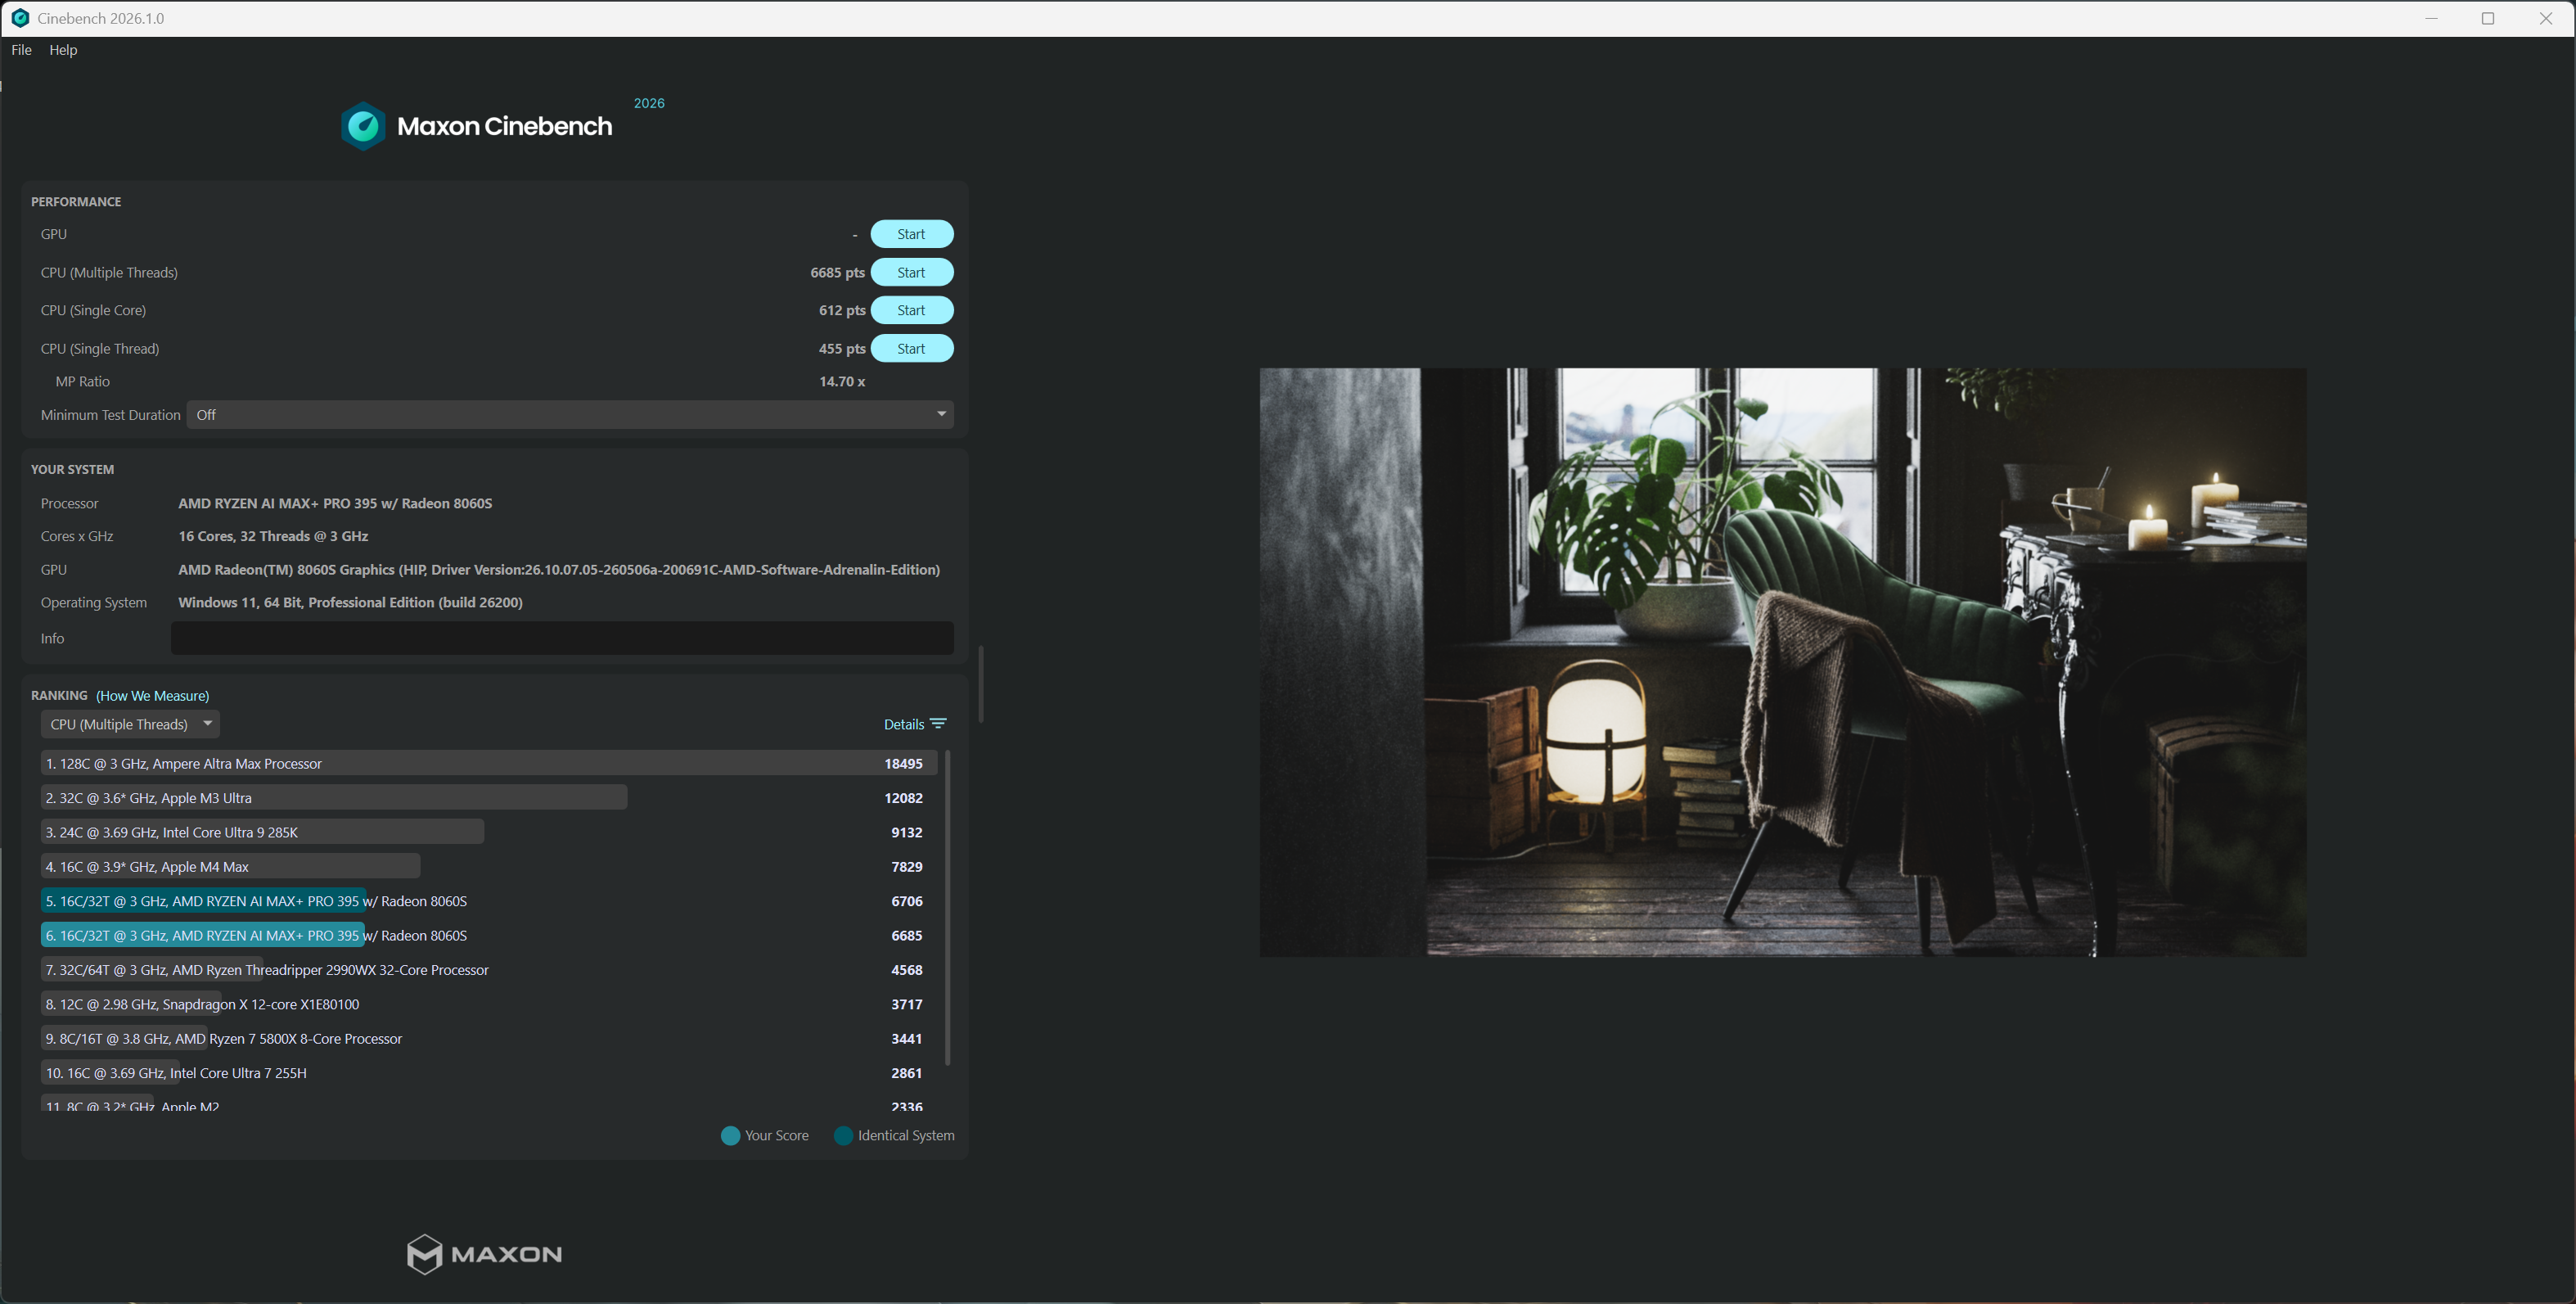Click the left panel vertical scrollbar
This screenshot has height=1304, width=2576.
click(981, 684)
